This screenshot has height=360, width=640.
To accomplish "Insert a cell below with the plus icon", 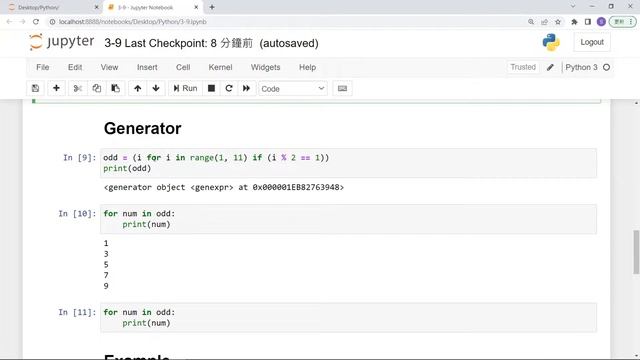I will [x=56, y=88].
